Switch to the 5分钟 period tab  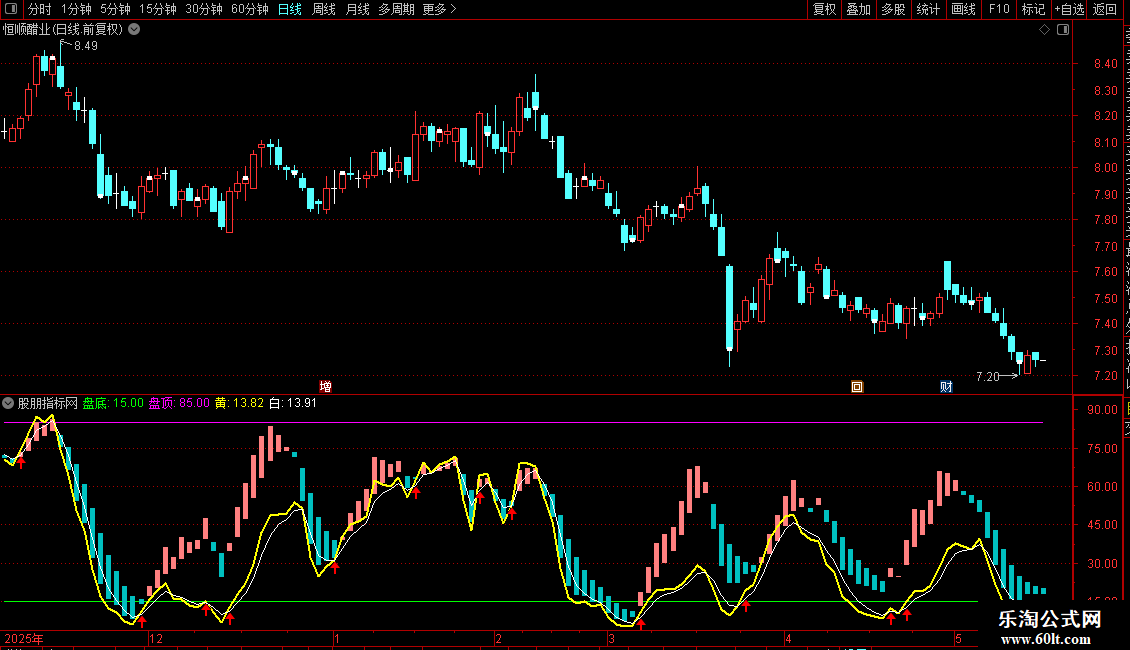(x=115, y=9)
